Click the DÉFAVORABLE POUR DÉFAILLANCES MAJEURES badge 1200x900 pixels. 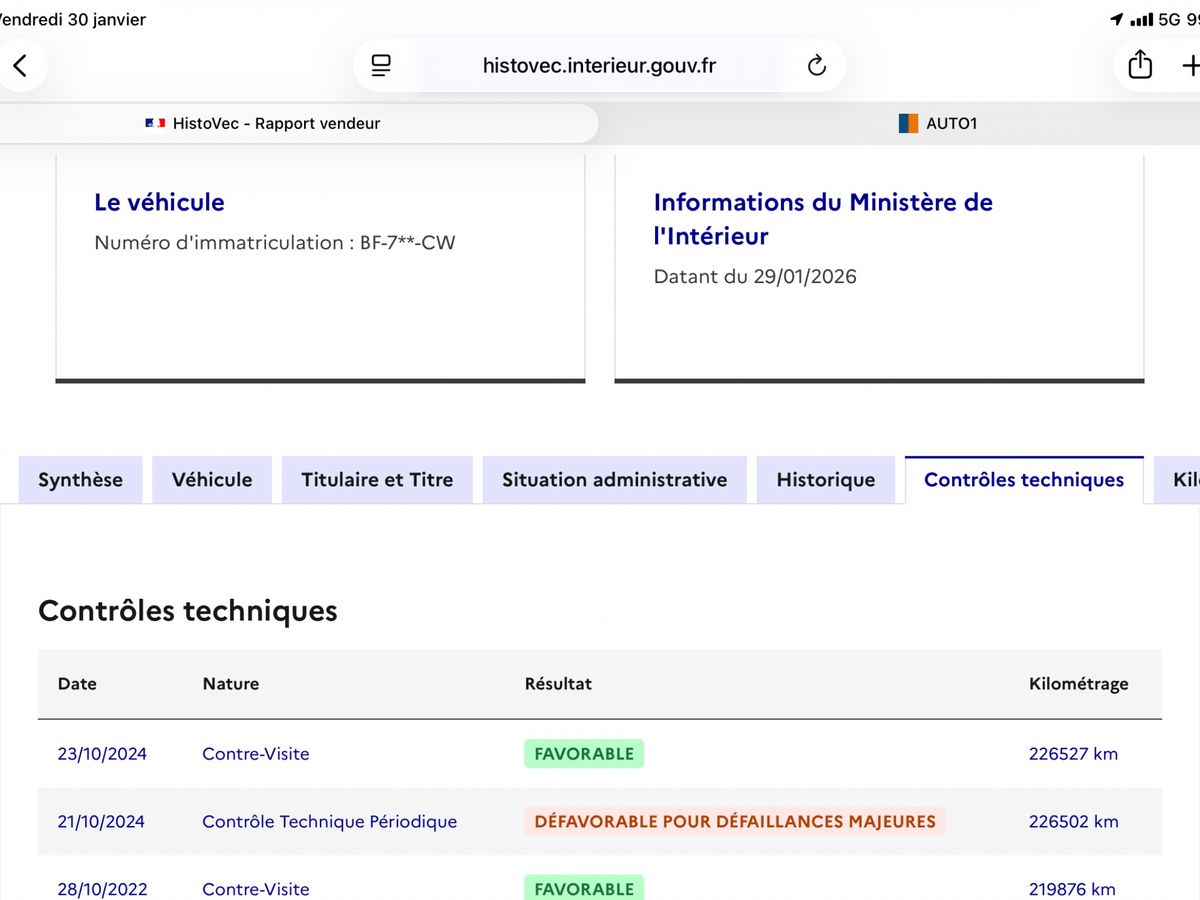pos(735,822)
